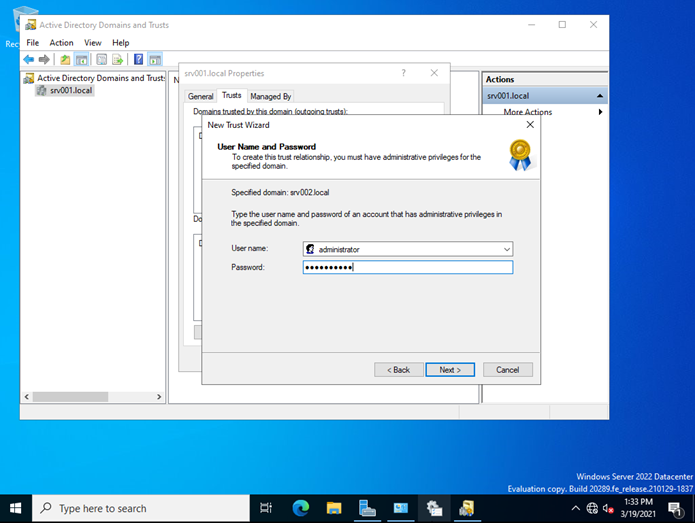This screenshot has height=523, width=695.
Task: Click Next in New Trust Wizard
Action: click(x=450, y=370)
